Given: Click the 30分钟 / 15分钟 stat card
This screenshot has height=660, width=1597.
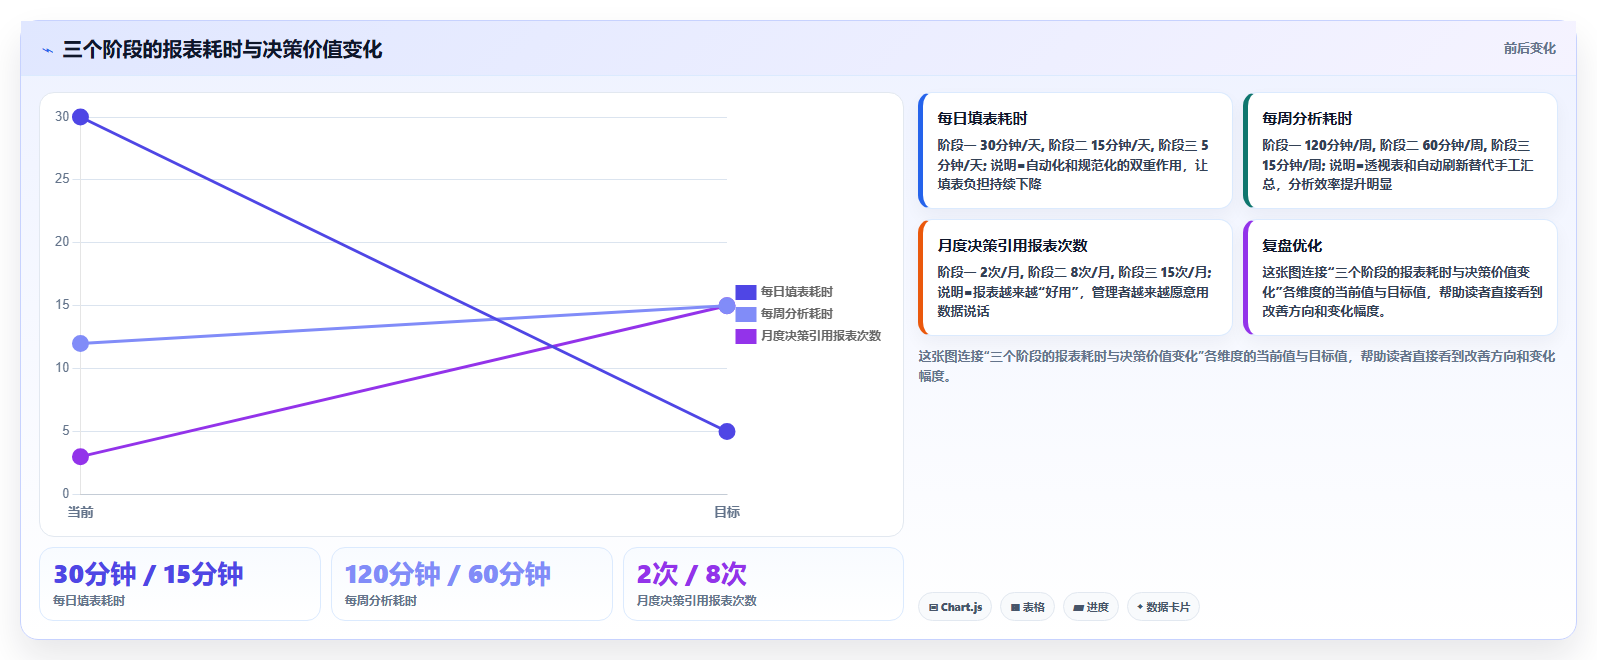Looking at the screenshot, I should (180, 584).
